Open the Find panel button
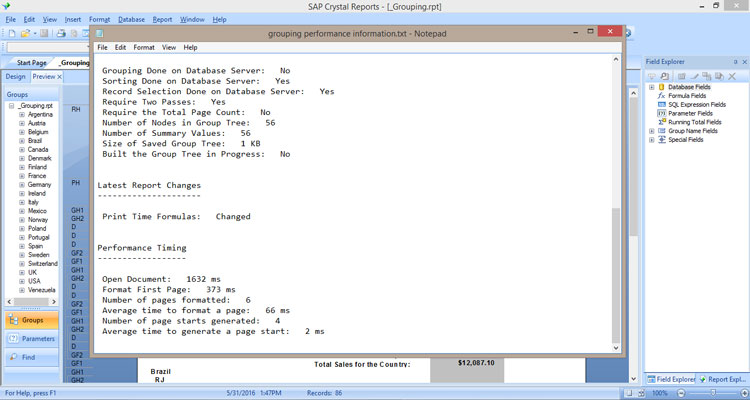Image resolution: width=750 pixels, height=400 pixels. [x=32, y=357]
